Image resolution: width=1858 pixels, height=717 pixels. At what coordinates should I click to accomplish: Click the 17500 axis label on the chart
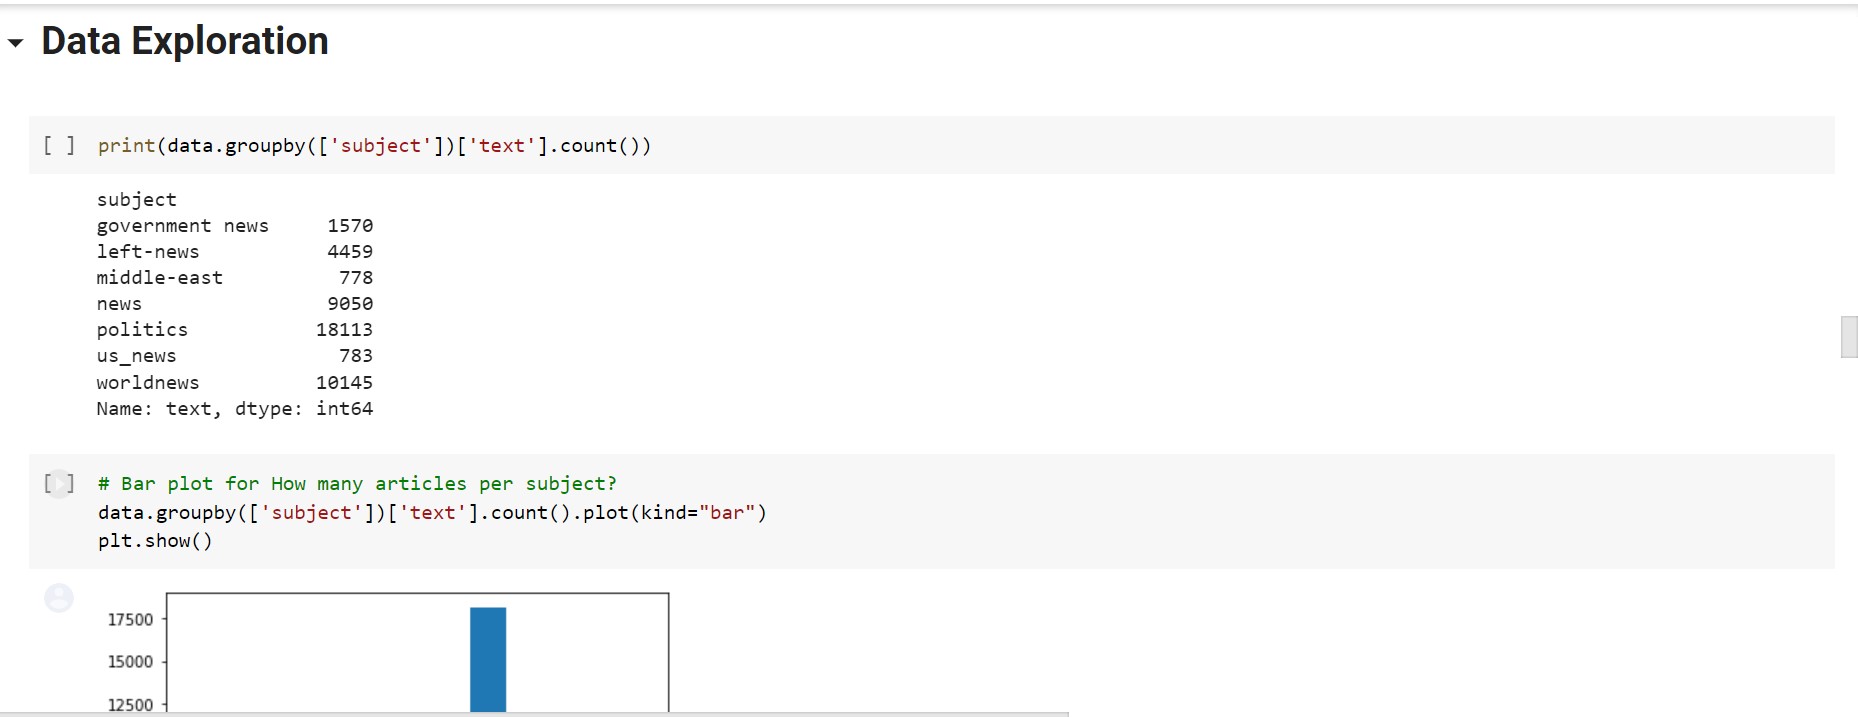click(x=130, y=619)
